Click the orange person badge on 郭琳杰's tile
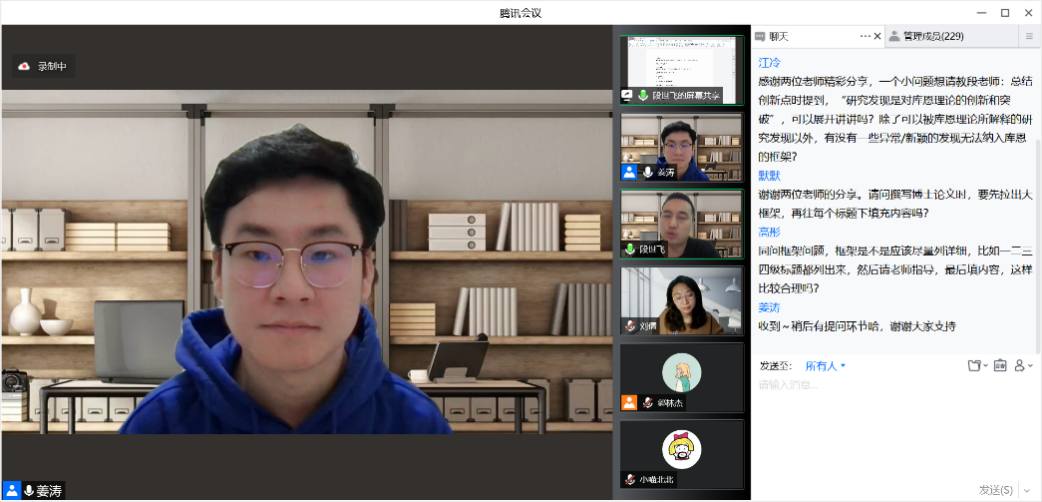The height and width of the screenshot is (502, 1042). pos(629,402)
